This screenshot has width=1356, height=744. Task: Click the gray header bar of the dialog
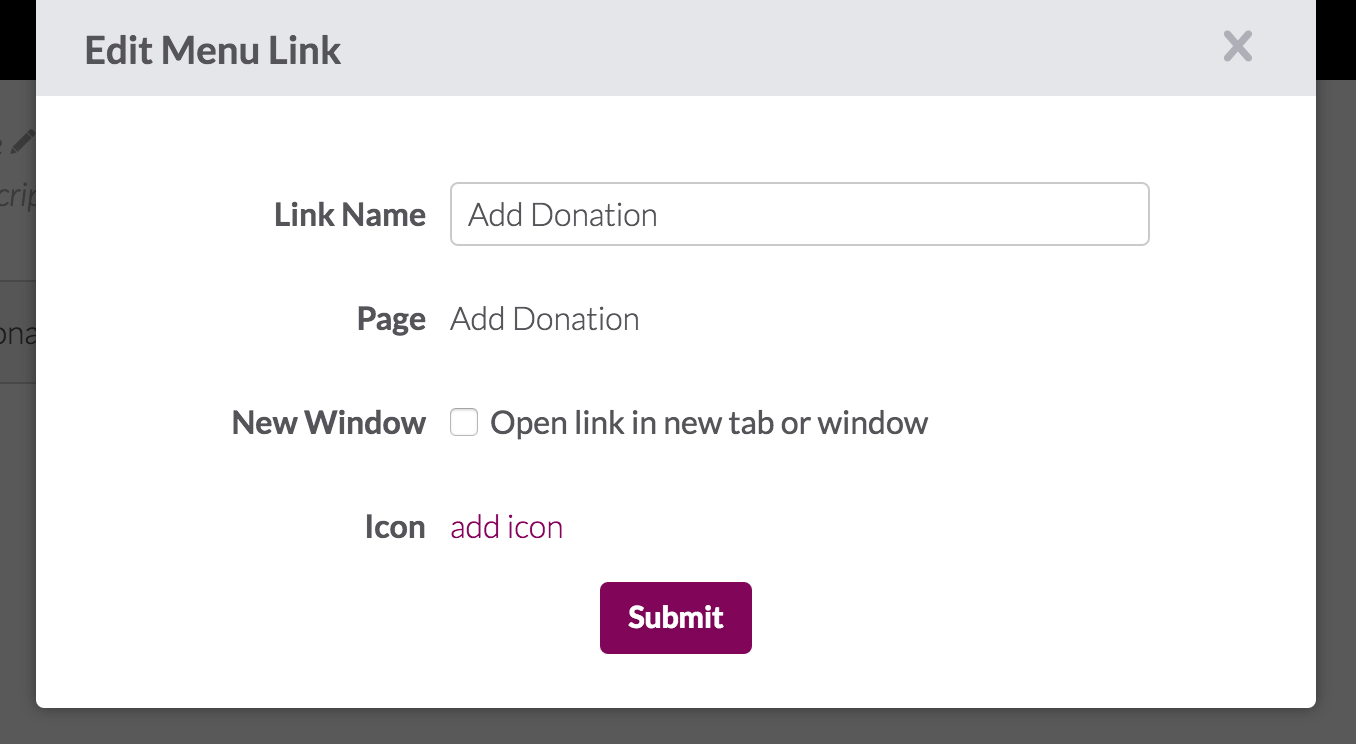click(676, 48)
